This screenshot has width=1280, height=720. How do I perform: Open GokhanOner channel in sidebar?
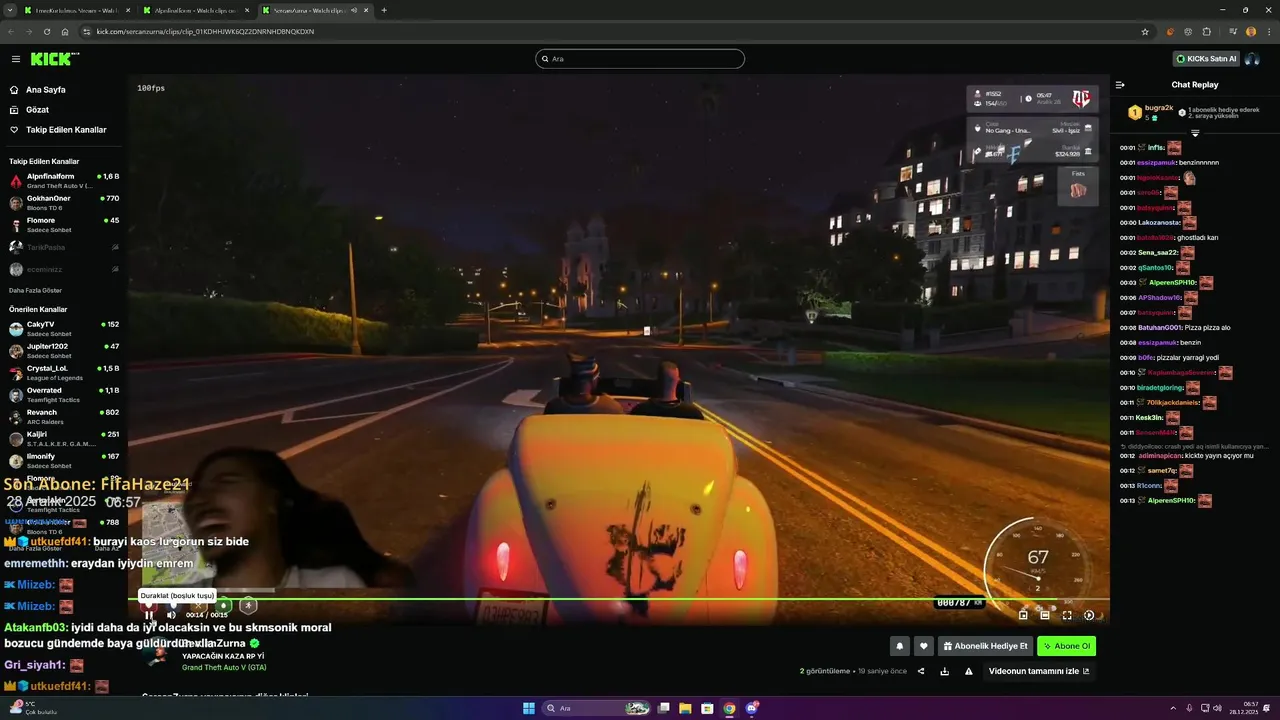[64, 203]
